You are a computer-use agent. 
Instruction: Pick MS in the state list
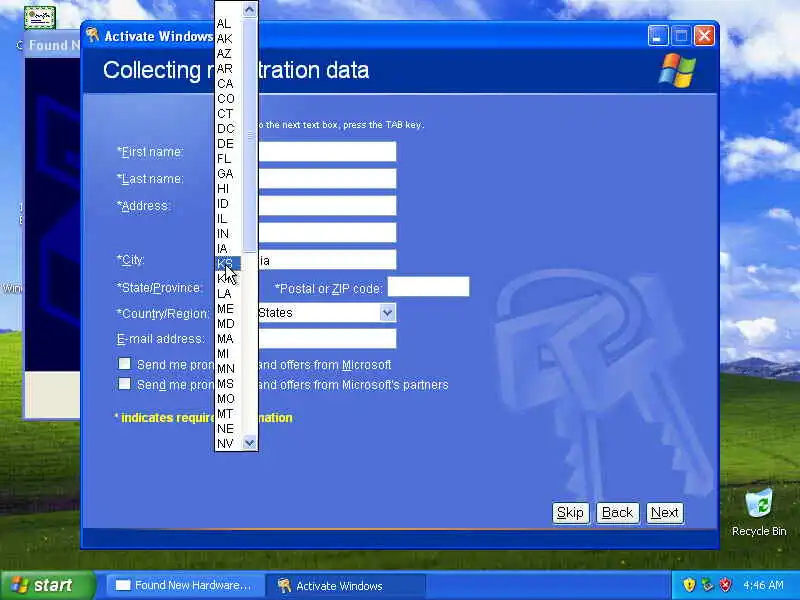click(x=228, y=384)
